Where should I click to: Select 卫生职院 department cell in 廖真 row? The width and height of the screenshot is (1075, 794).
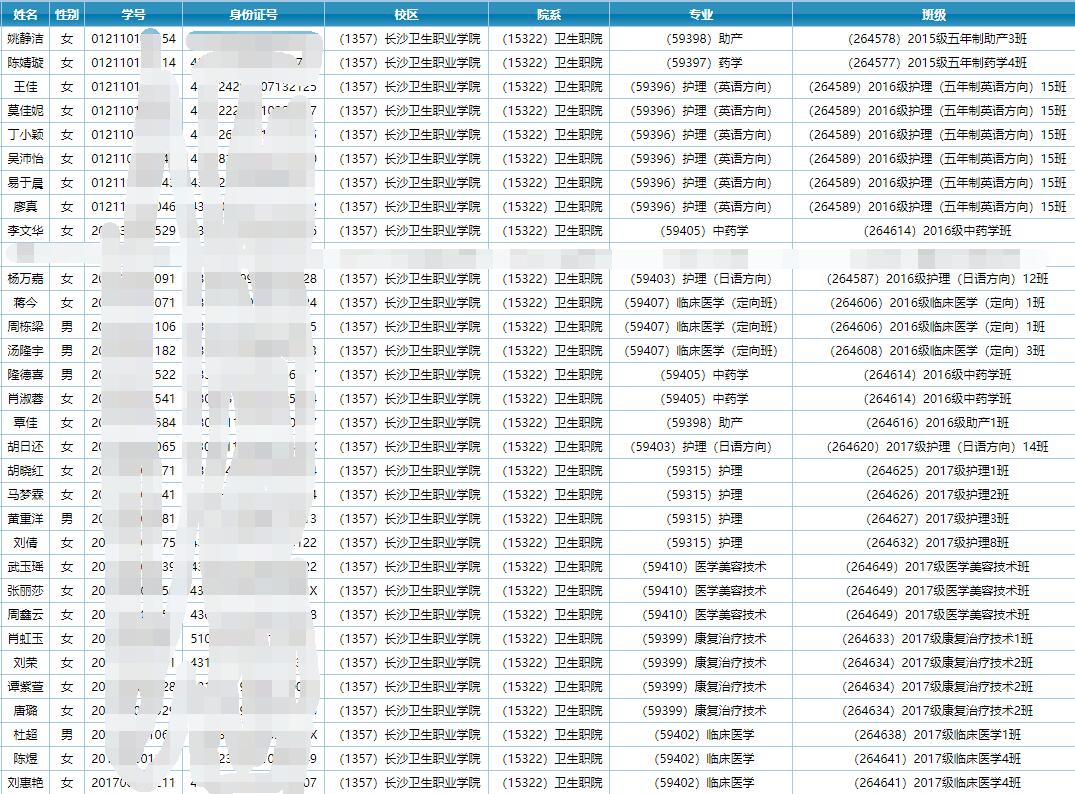(x=548, y=207)
